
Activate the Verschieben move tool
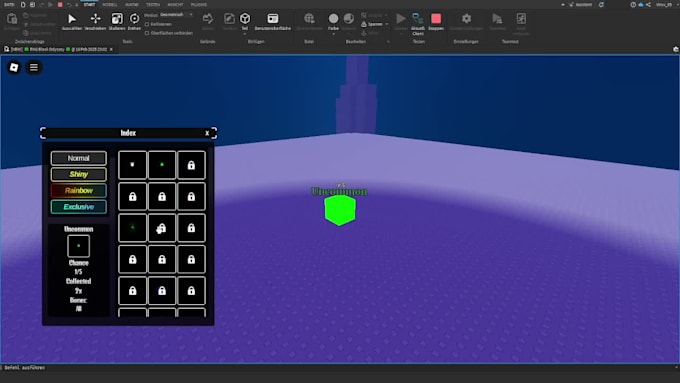[95, 22]
